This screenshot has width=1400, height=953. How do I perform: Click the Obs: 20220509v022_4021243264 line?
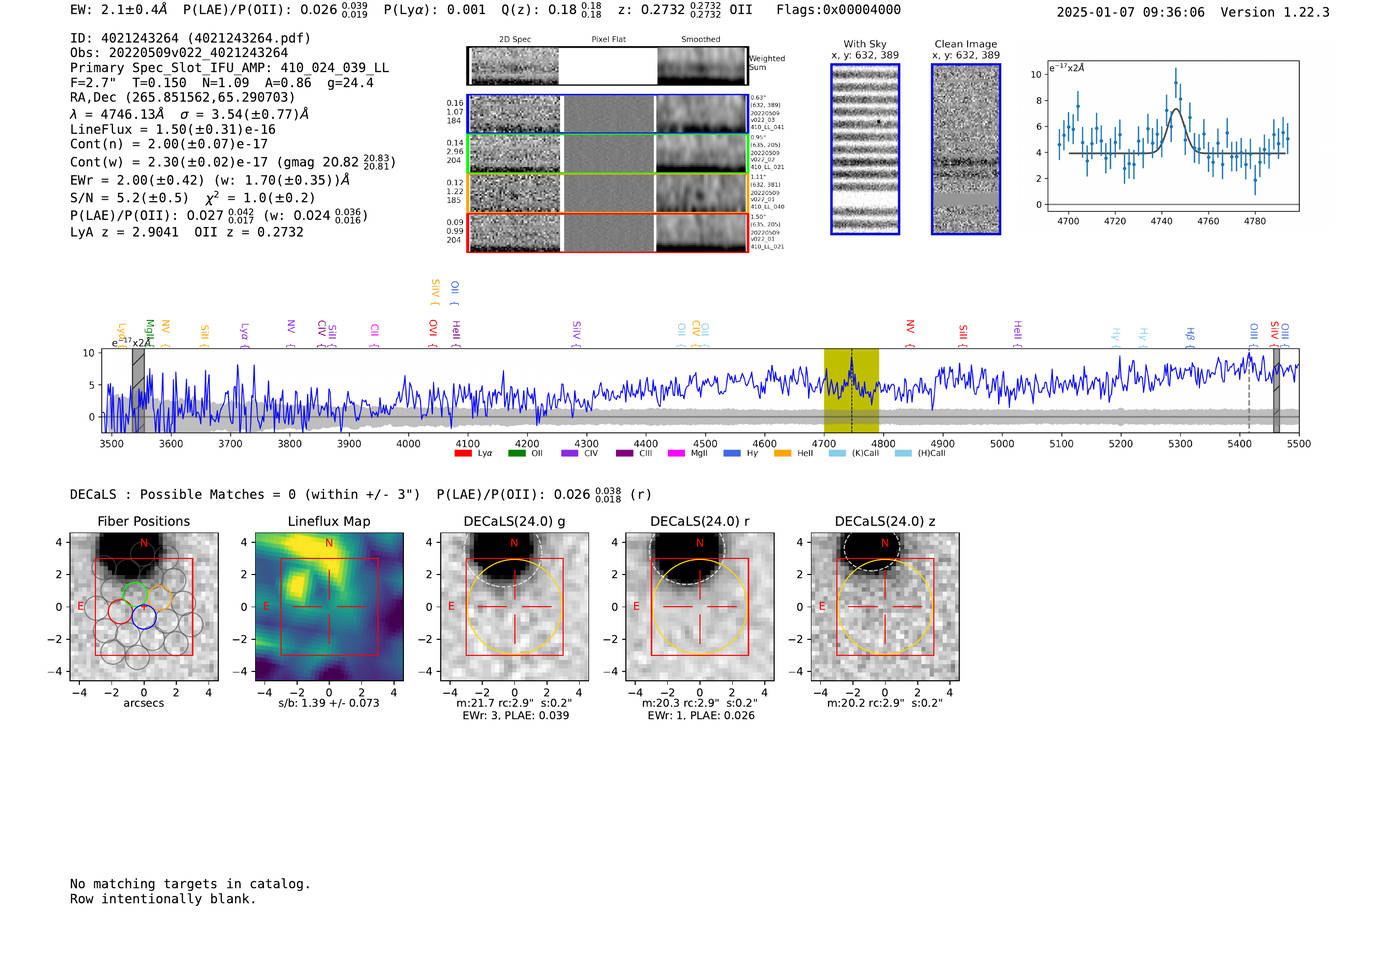[179, 52]
